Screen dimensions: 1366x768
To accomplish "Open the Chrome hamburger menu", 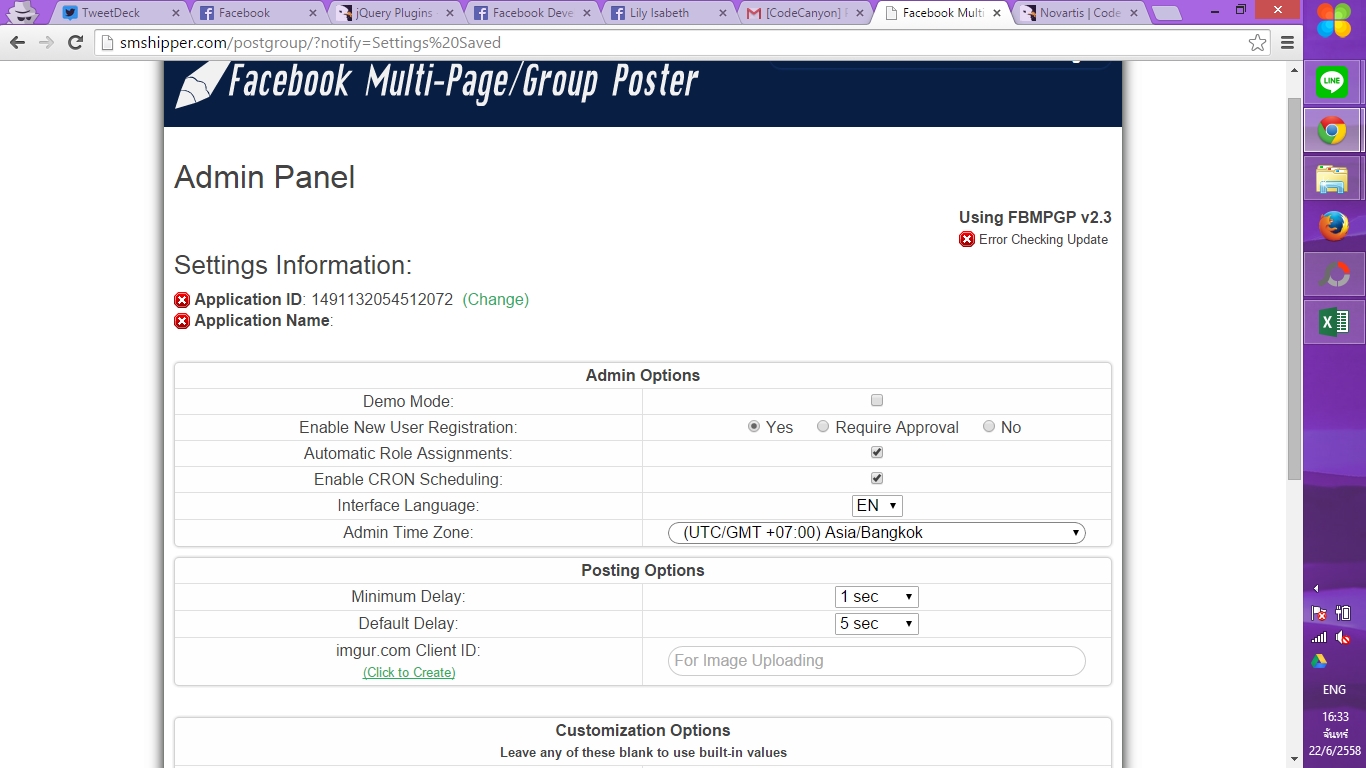I will [1287, 43].
